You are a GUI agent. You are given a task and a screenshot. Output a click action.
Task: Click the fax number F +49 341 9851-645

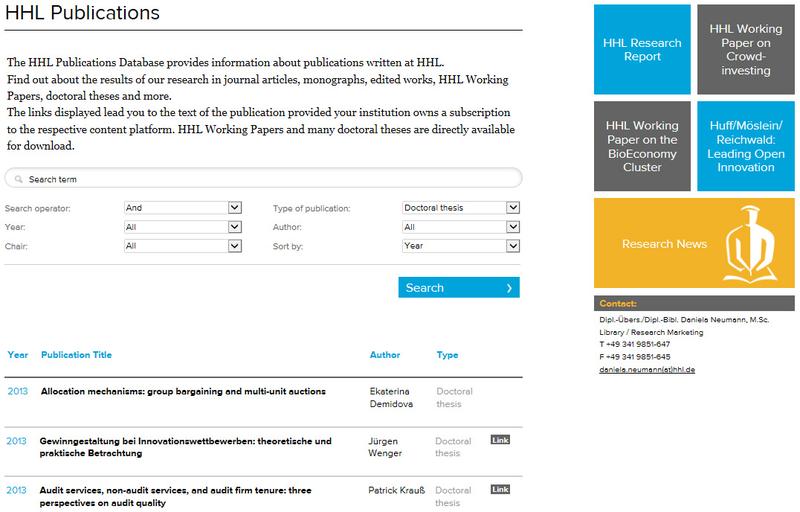[x=635, y=357]
